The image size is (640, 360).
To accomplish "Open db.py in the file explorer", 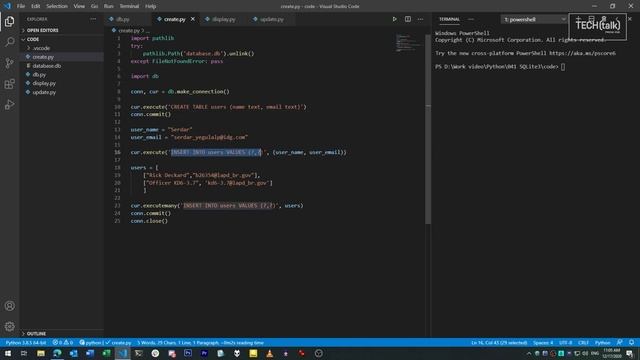I will [62, 75].
